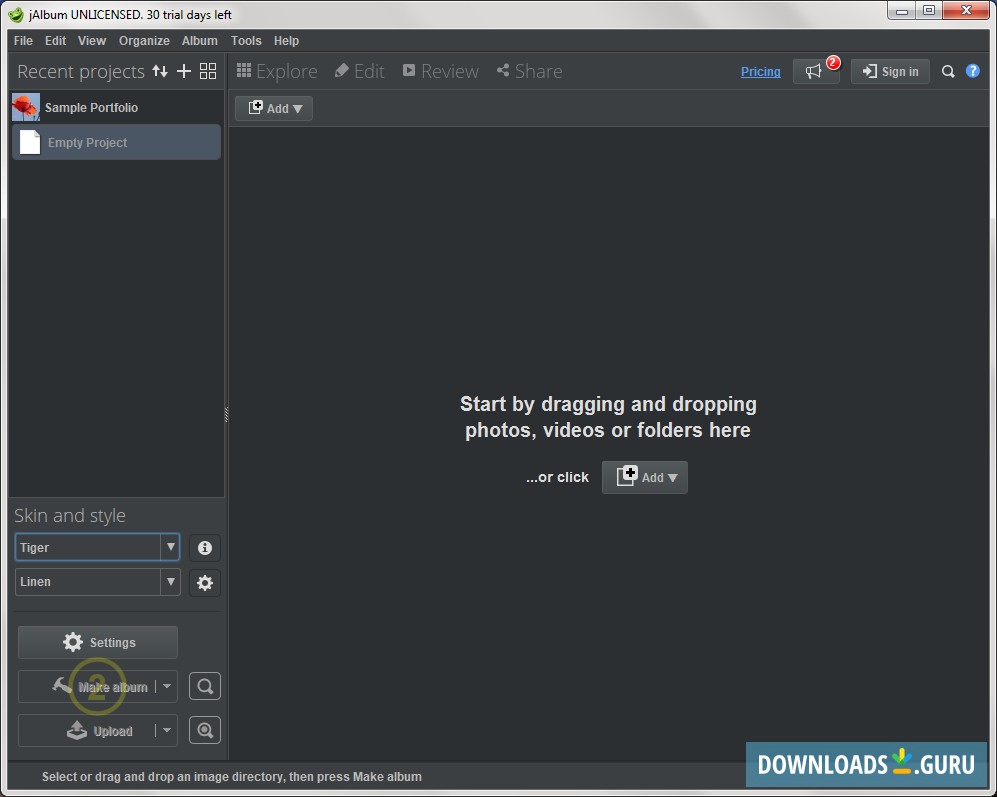The width and height of the screenshot is (997, 797).
Task: Open style settings gear beside Linen
Action: [x=205, y=583]
